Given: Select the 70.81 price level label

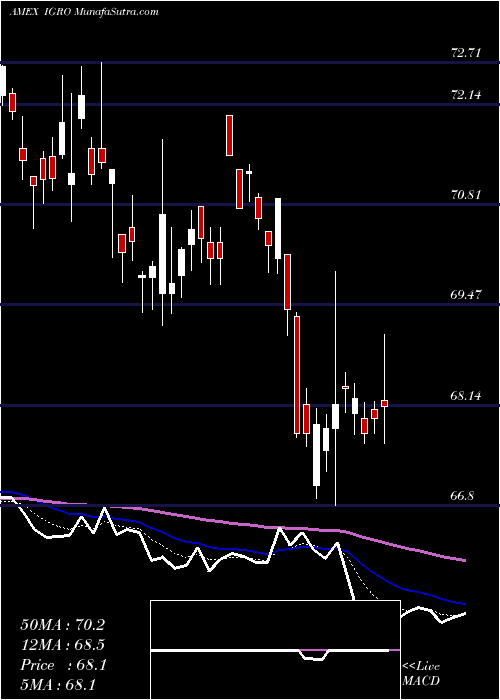Looking at the screenshot, I should (466, 195).
